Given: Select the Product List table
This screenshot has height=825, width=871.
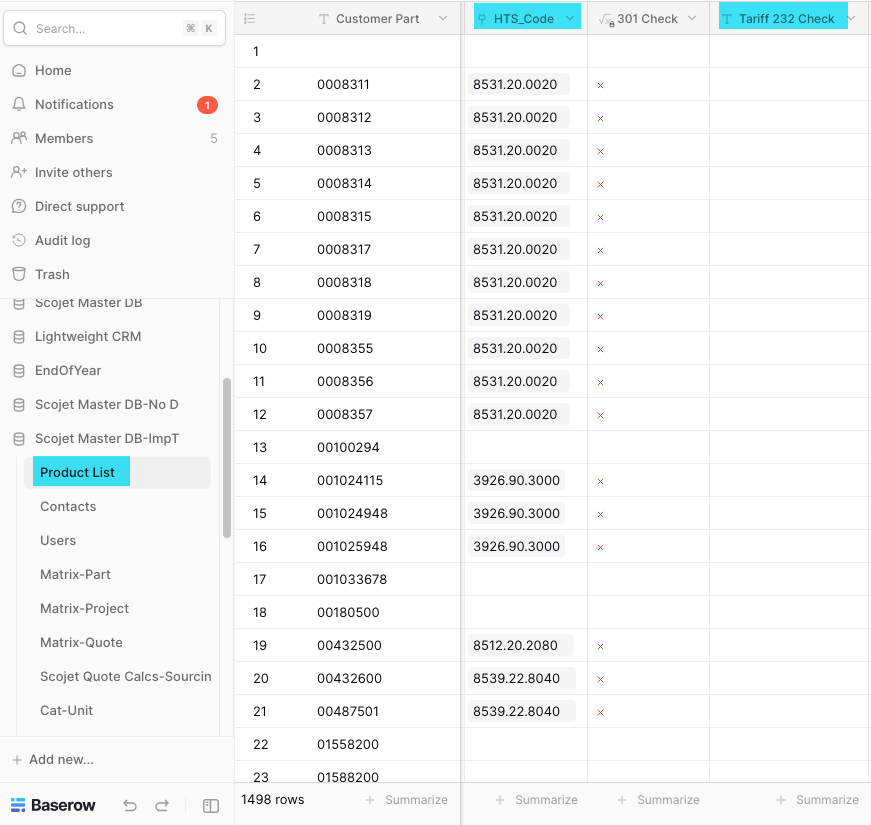Looking at the screenshot, I should coord(78,473).
